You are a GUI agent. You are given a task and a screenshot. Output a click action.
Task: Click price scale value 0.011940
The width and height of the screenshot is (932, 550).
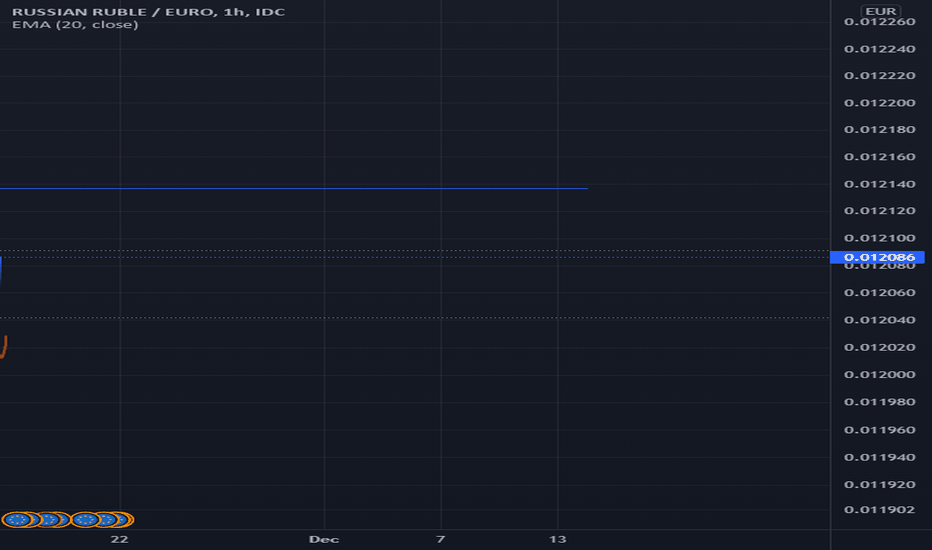880,457
